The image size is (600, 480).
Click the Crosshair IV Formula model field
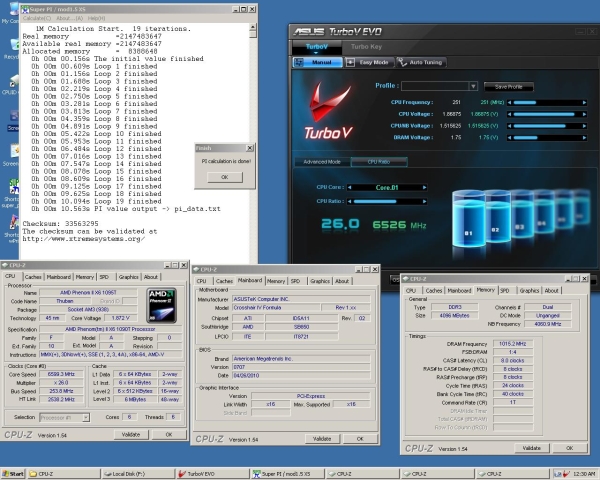(276, 308)
